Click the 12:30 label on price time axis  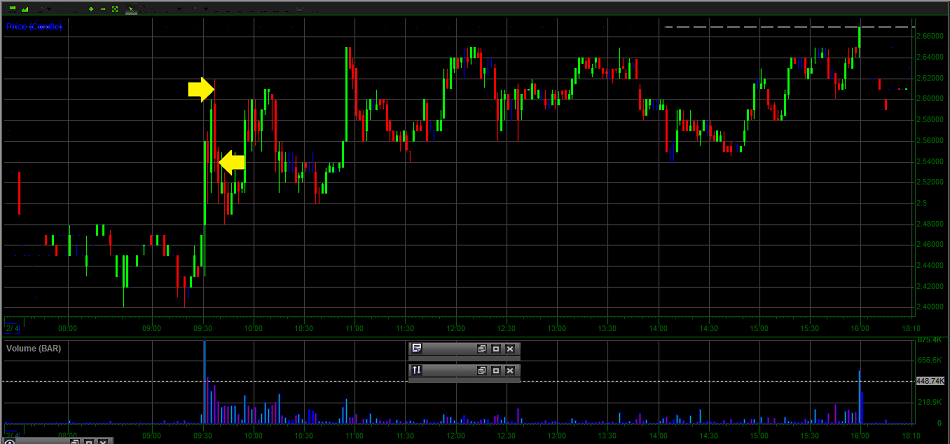click(x=507, y=328)
